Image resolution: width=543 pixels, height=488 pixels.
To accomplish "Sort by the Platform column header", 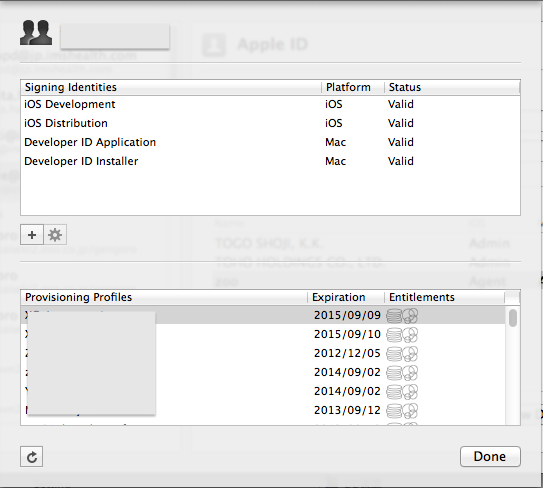I will (353, 87).
